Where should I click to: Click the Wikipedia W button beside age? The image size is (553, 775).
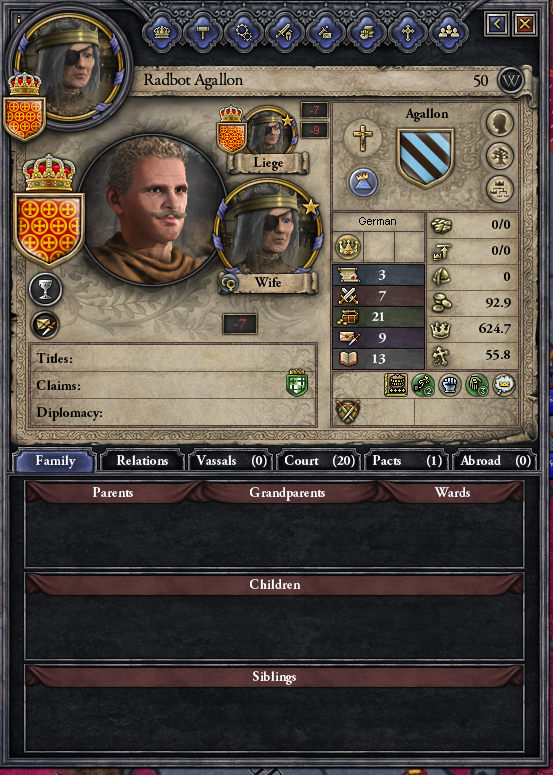click(x=510, y=81)
